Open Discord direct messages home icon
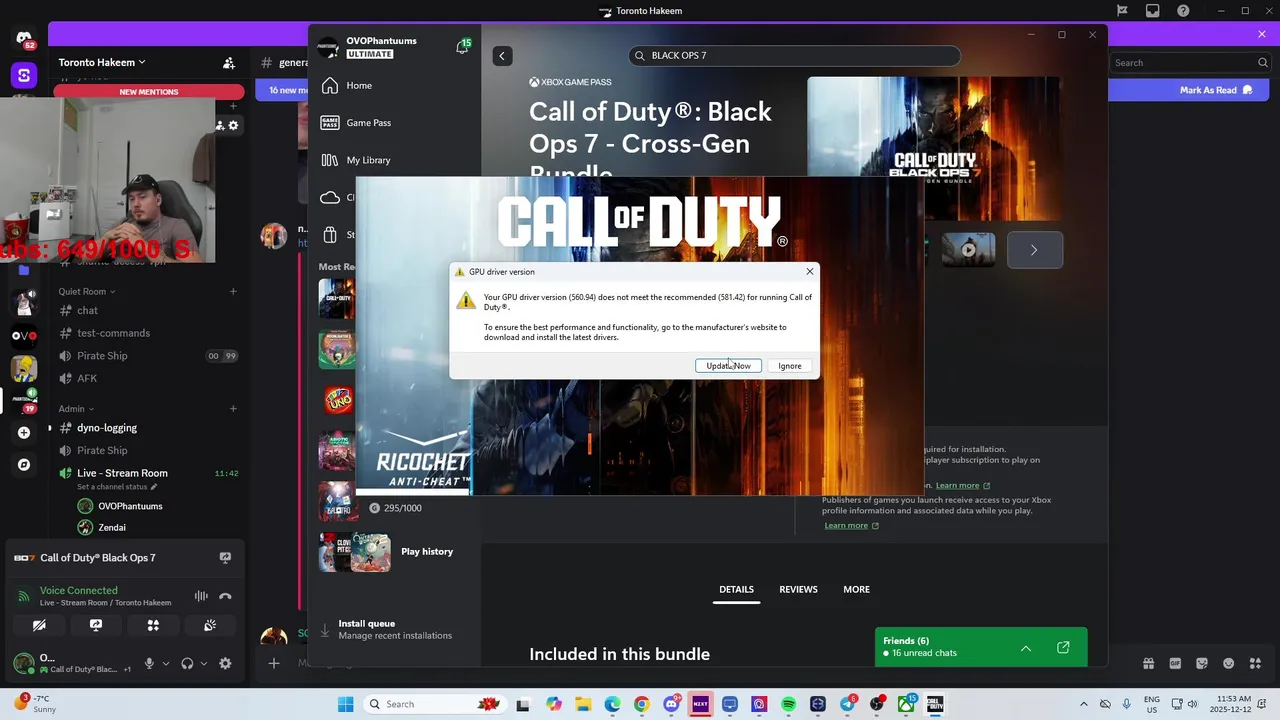1280x720 pixels. click(x=24, y=39)
